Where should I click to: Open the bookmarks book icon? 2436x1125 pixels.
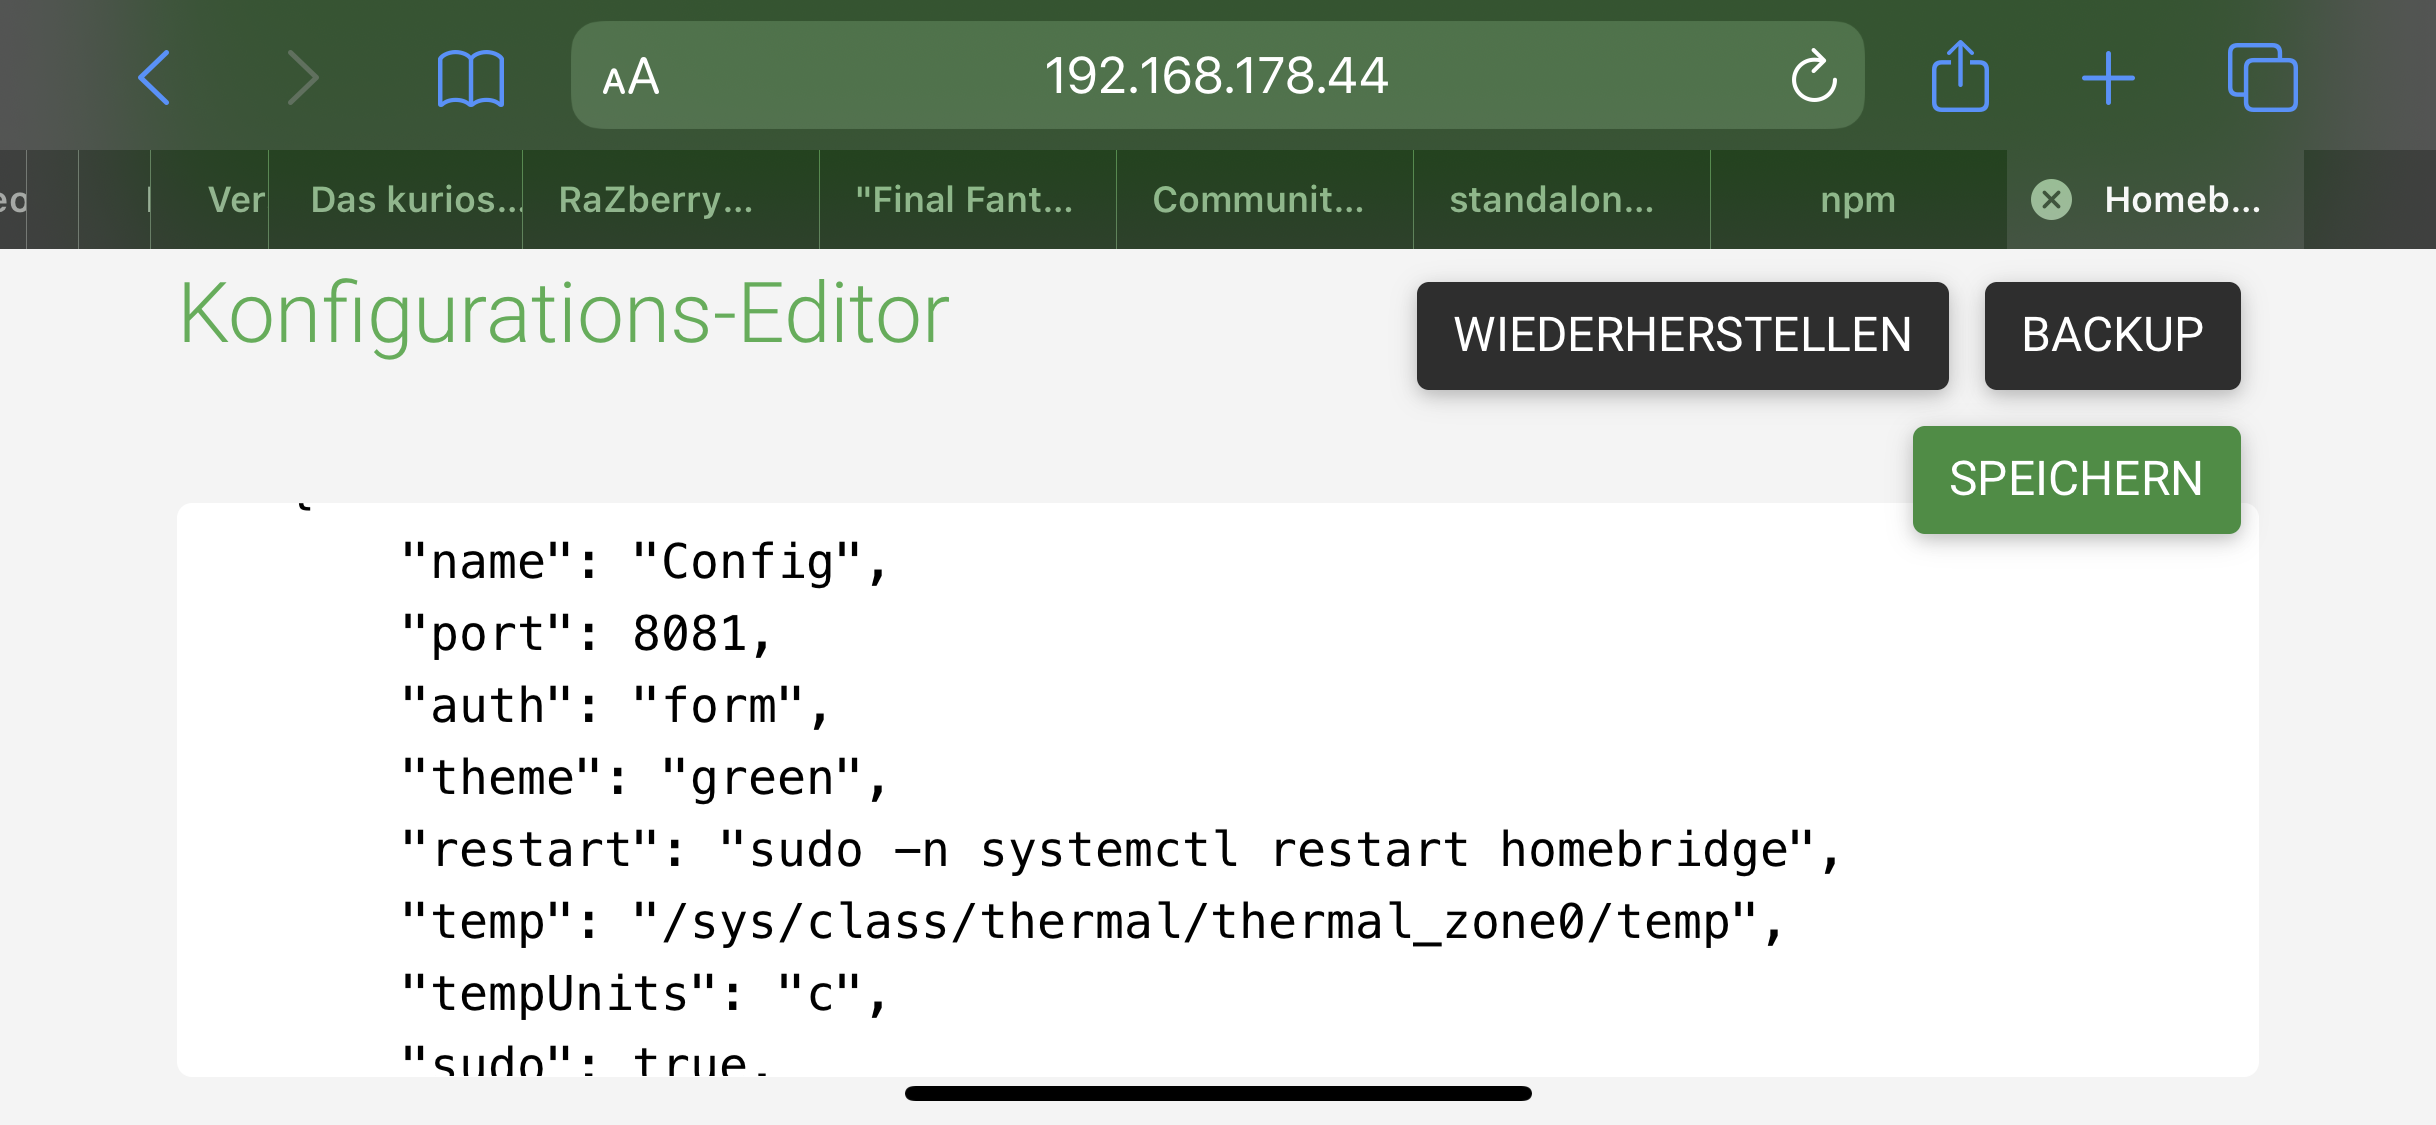coord(470,78)
